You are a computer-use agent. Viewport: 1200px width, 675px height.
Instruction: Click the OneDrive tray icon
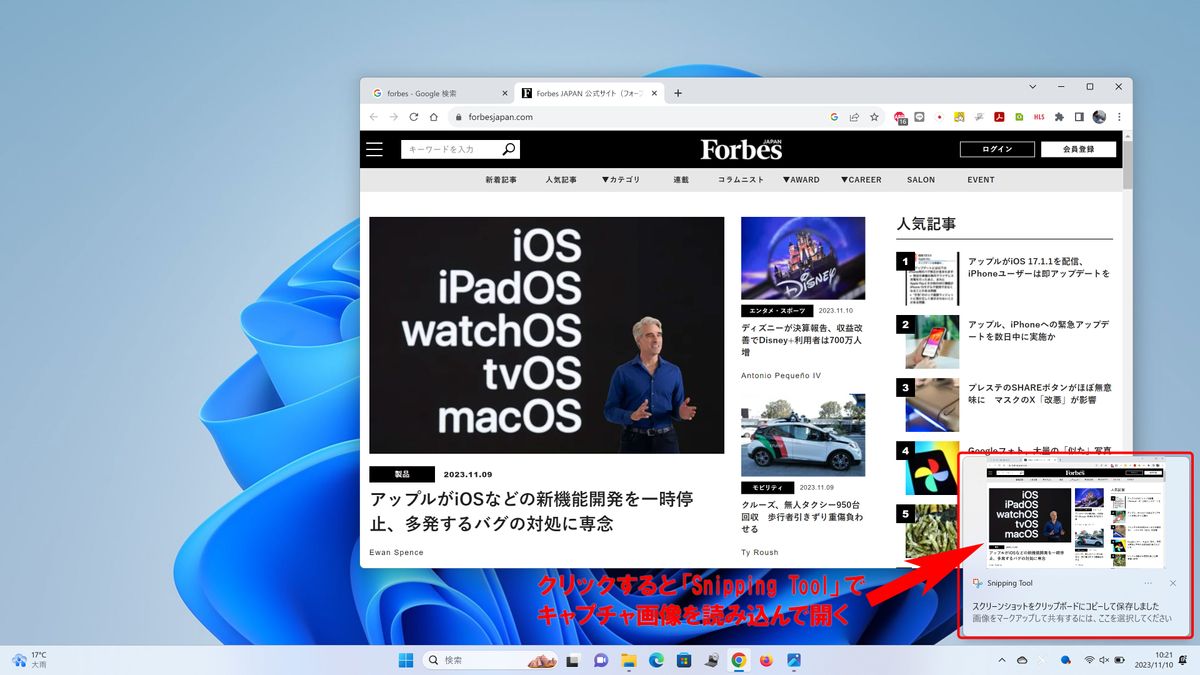tap(1022, 660)
